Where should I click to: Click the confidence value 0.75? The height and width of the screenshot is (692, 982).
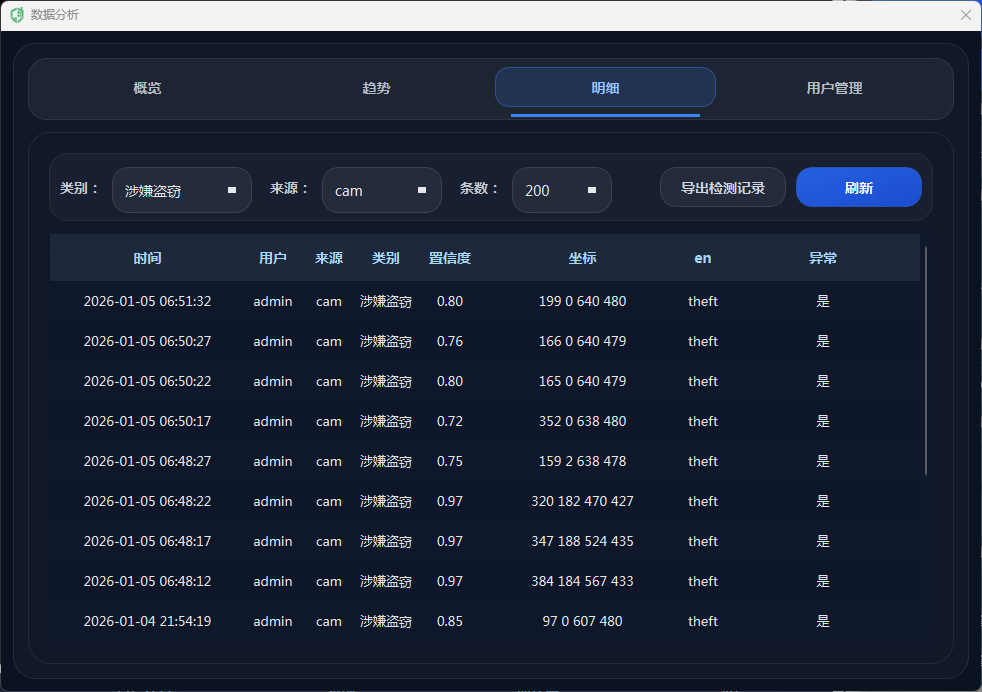pyautogui.click(x=450, y=462)
